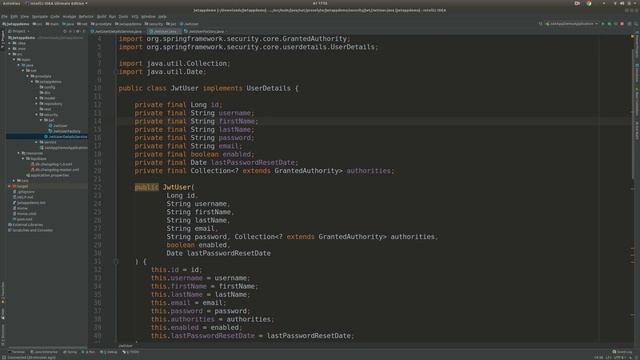Click the clock in the top bar

point(320,3)
